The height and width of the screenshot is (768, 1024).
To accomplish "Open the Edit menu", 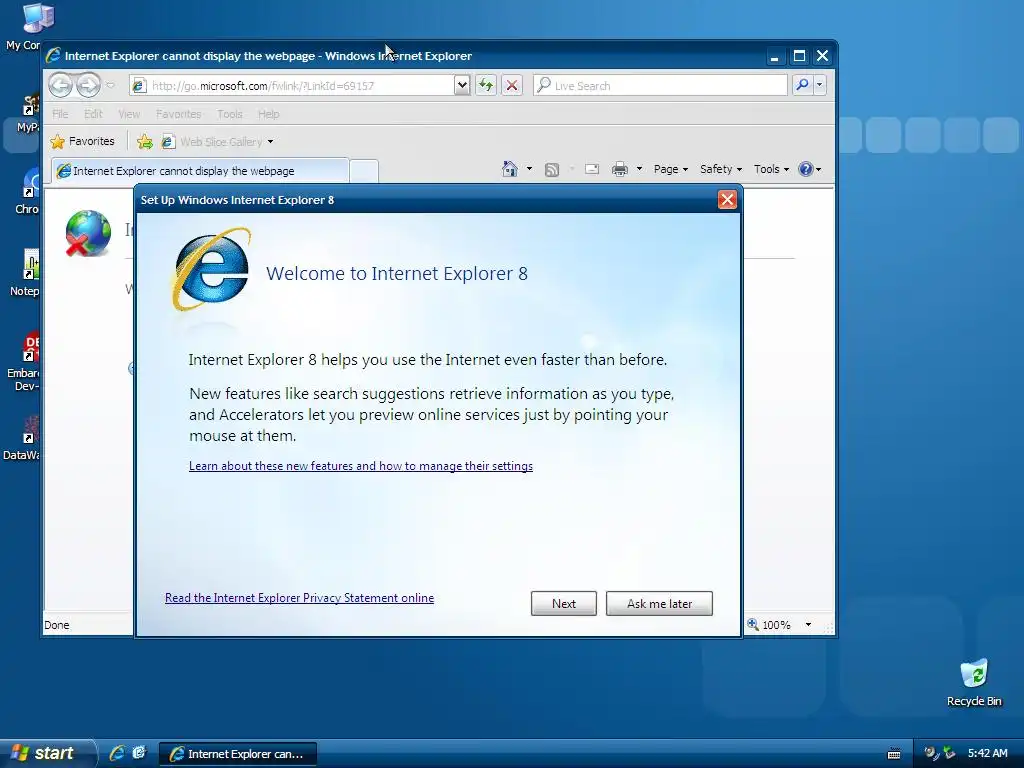I will point(93,114).
